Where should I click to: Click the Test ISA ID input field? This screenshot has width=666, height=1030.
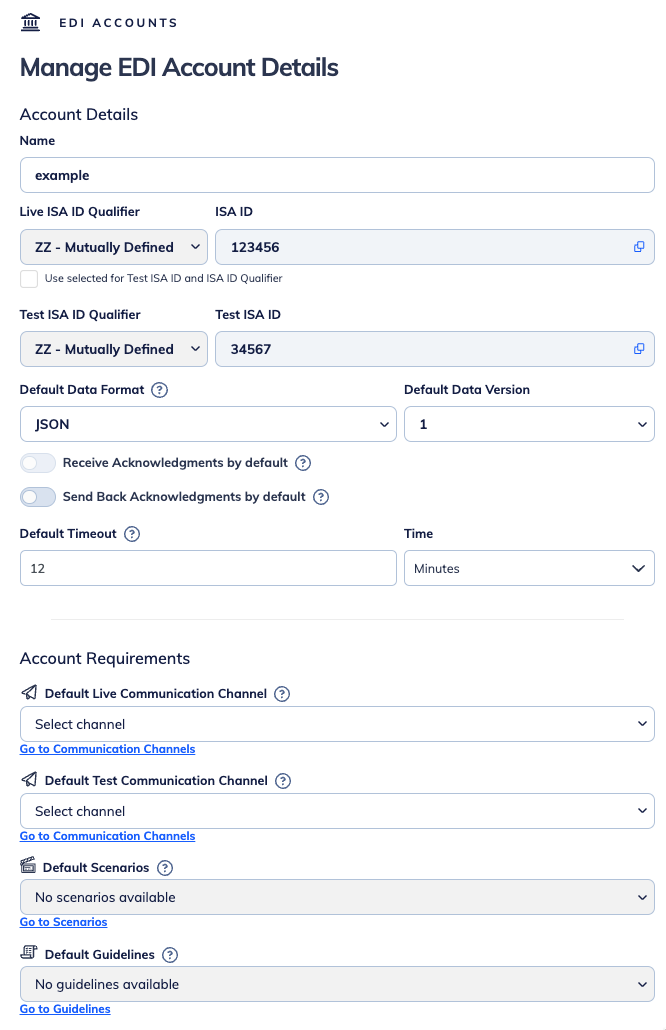pos(435,349)
